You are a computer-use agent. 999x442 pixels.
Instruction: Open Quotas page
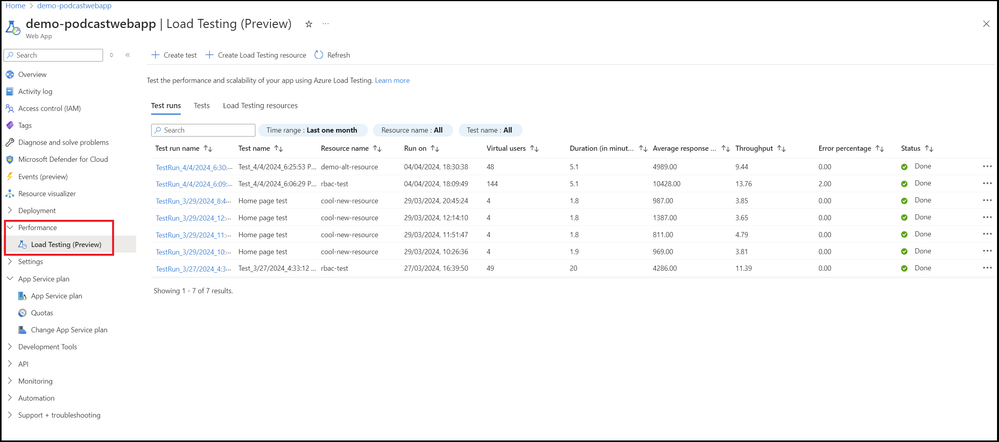[x=42, y=313]
